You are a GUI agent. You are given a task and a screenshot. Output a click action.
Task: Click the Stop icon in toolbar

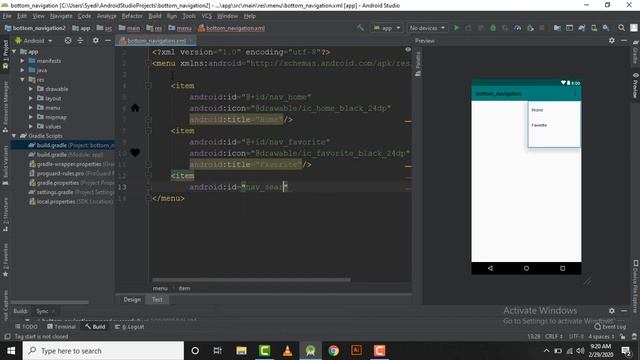[x=542, y=28]
